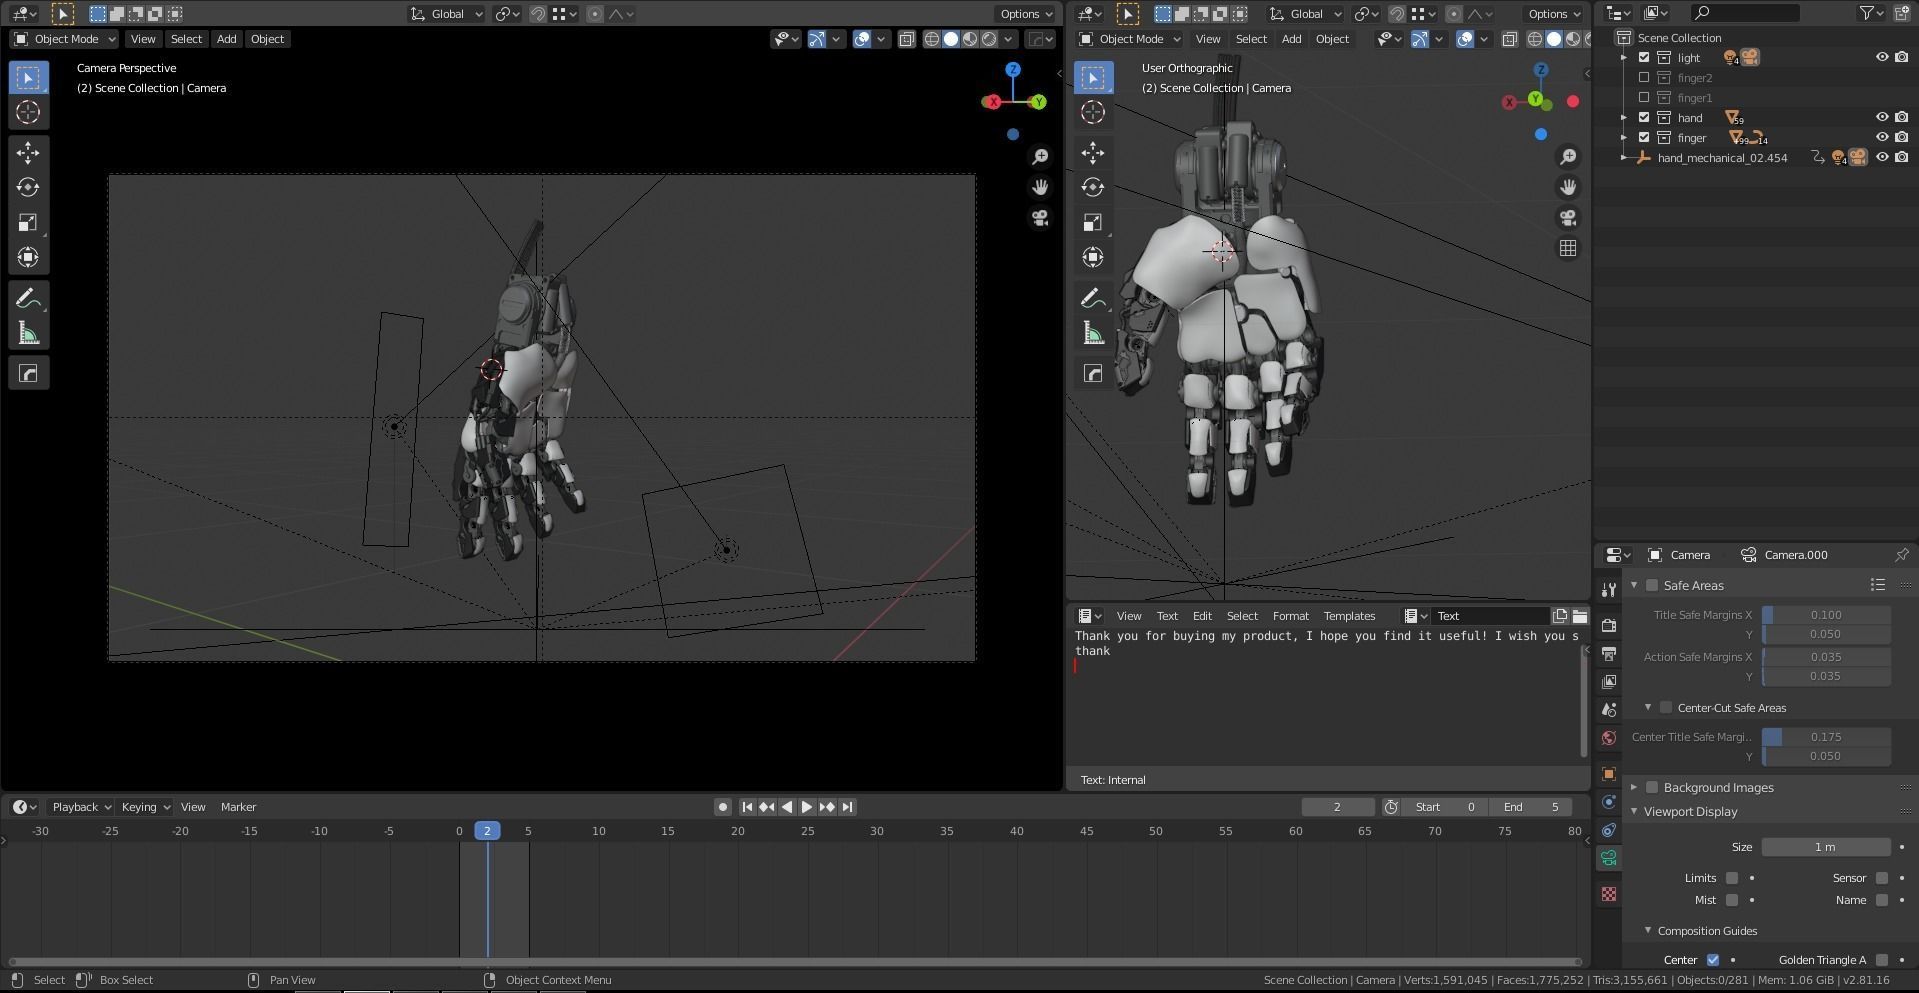This screenshot has height=993, width=1919.
Task: Open View Layer properties tab
Action: pos(1608,682)
